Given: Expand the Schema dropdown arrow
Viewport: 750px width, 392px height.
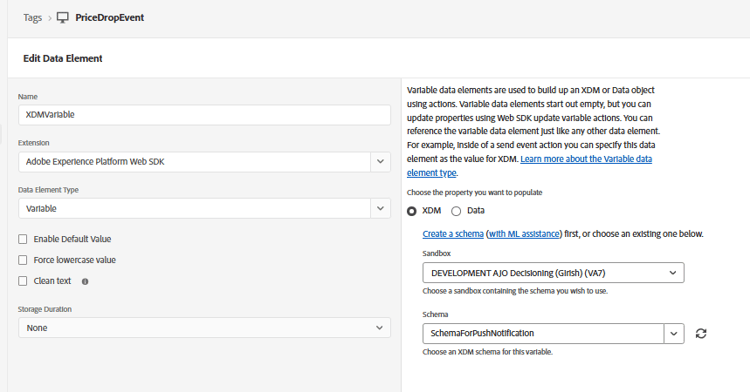Looking at the screenshot, I should click(674, 333).
